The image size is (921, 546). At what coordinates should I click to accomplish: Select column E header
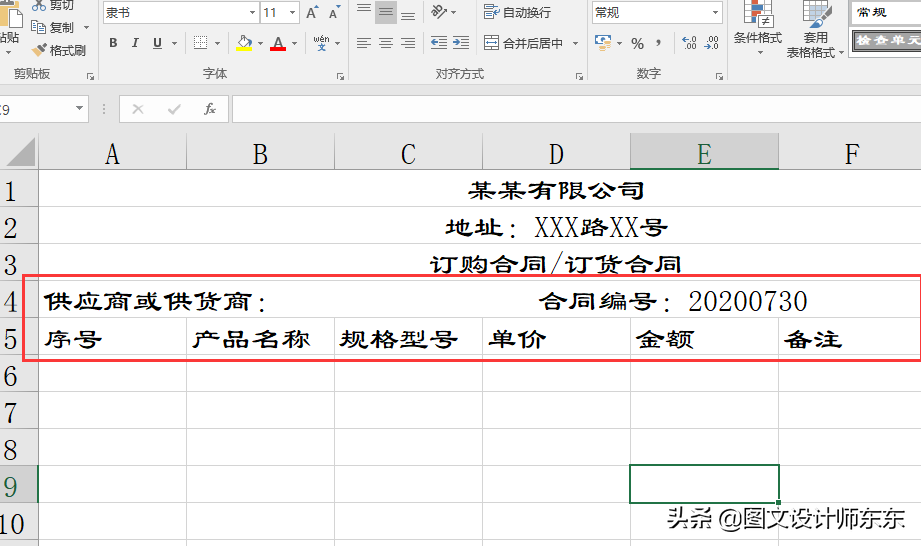[x=704, y=153]
